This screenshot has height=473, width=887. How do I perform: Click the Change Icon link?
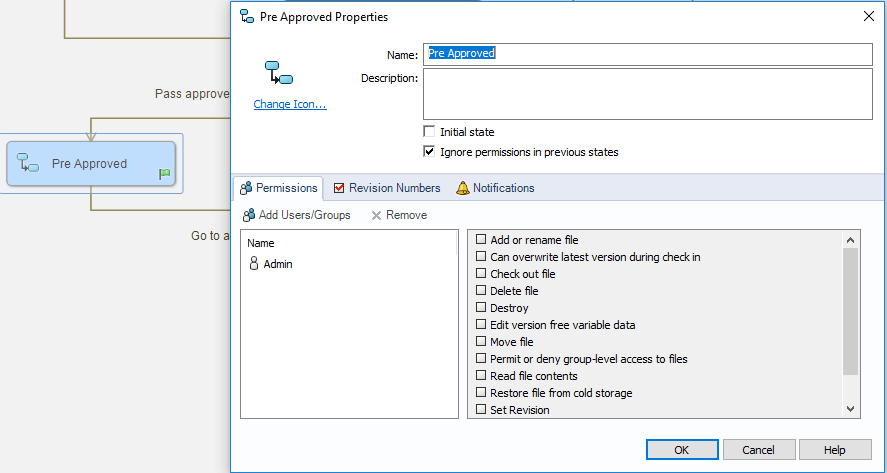290,104
